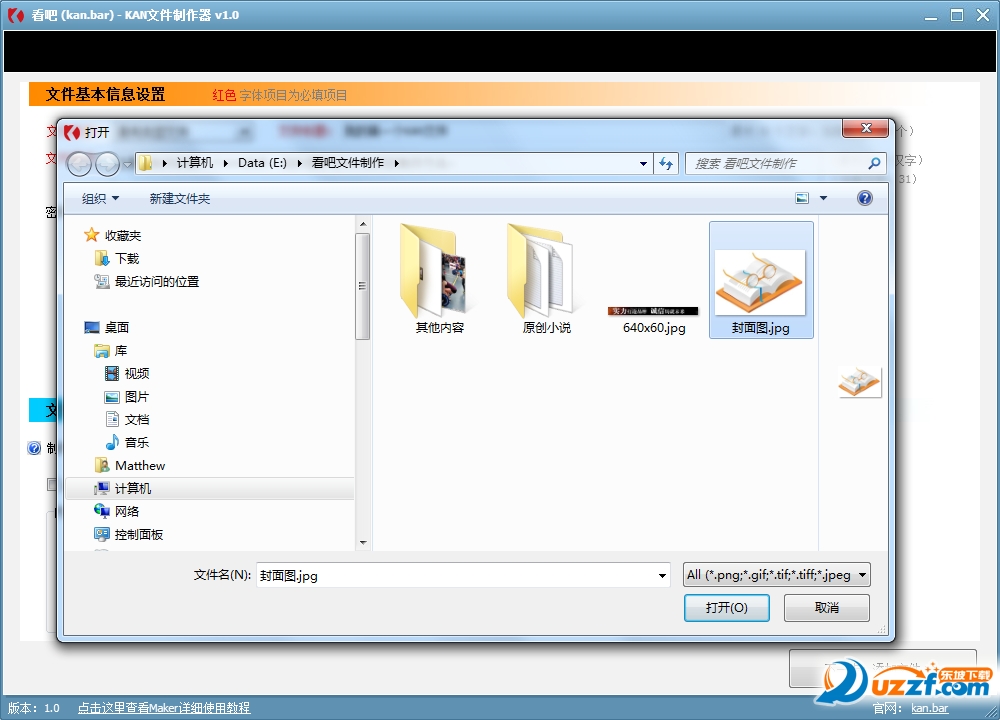Open the 文件名 dropdown arrow
This screenshot has height=720, width=1000.
[662, 576]
